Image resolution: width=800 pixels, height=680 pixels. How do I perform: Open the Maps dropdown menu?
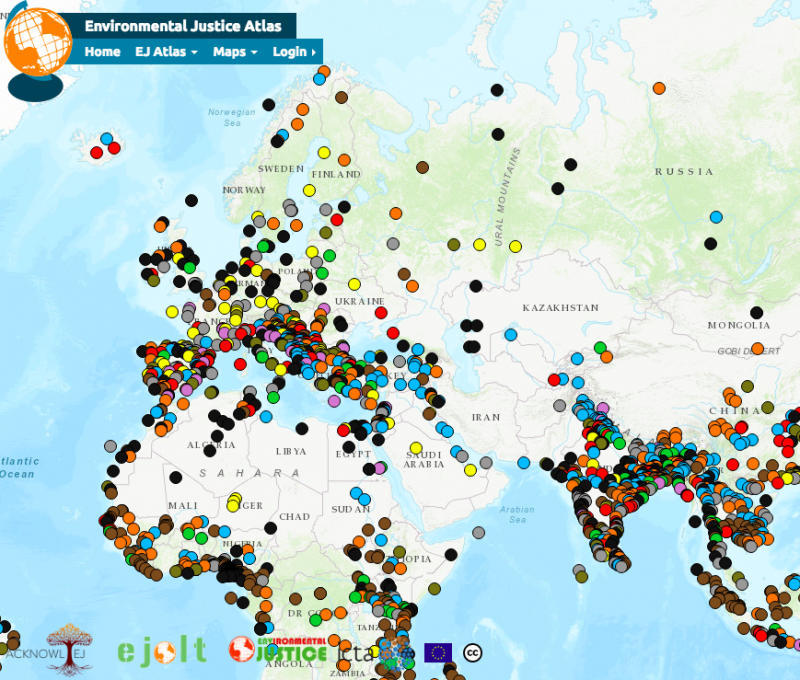point(231,52)
